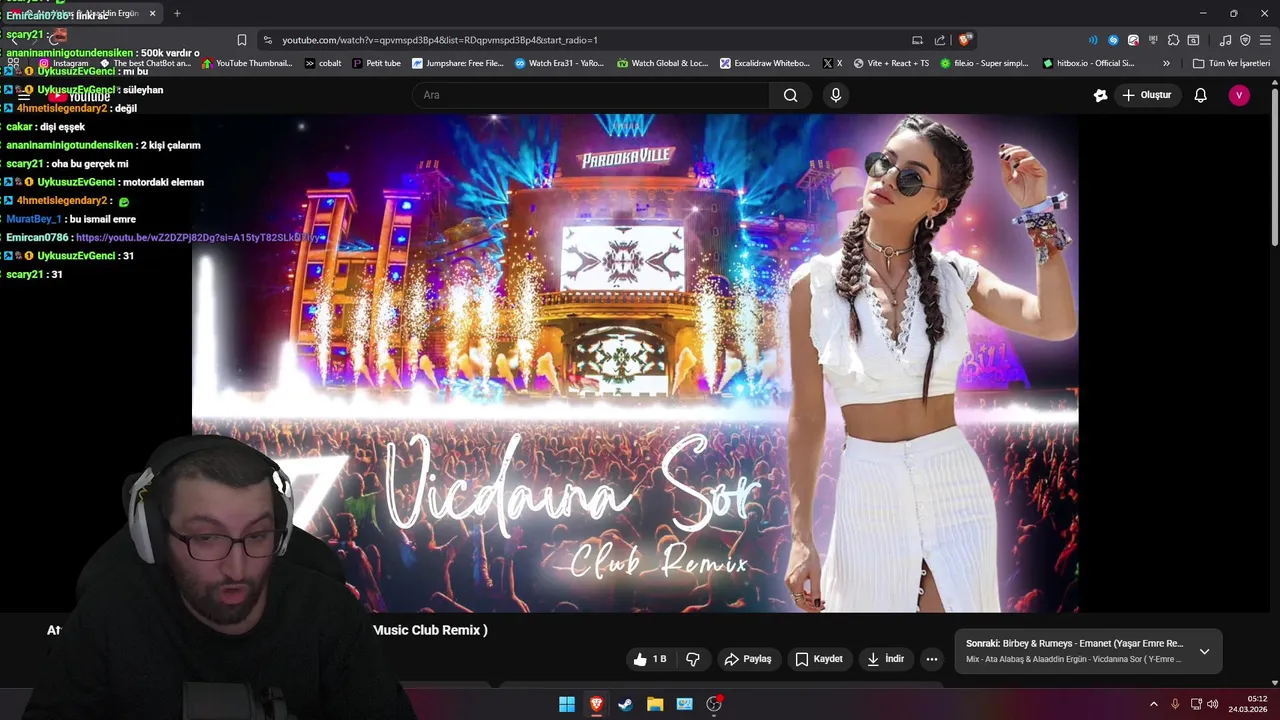1280x720 pixels.
Task: Open the Excalidraw Whiteboard bookmark
Action: coord(765,63)
